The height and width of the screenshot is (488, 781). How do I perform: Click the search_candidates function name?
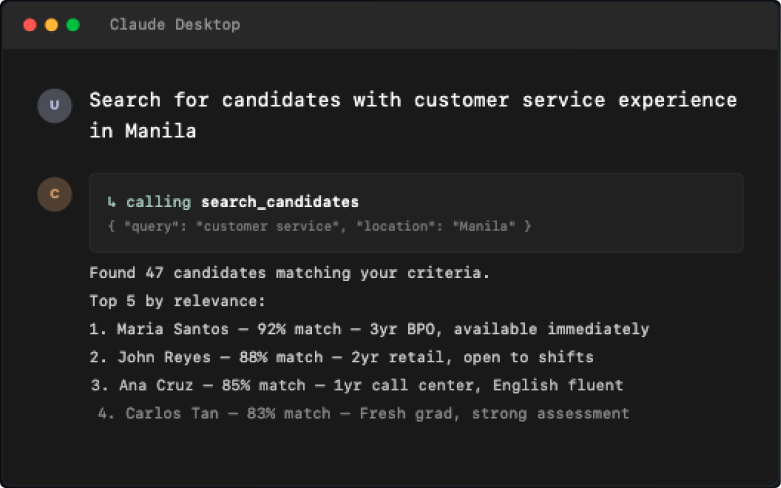[280, 202]
